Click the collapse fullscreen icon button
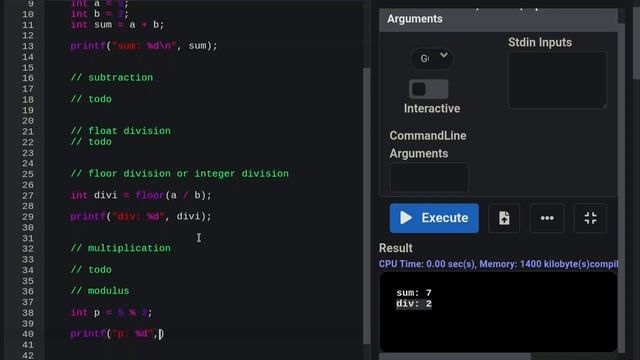 pyautogui.click(x=590, y=218)
